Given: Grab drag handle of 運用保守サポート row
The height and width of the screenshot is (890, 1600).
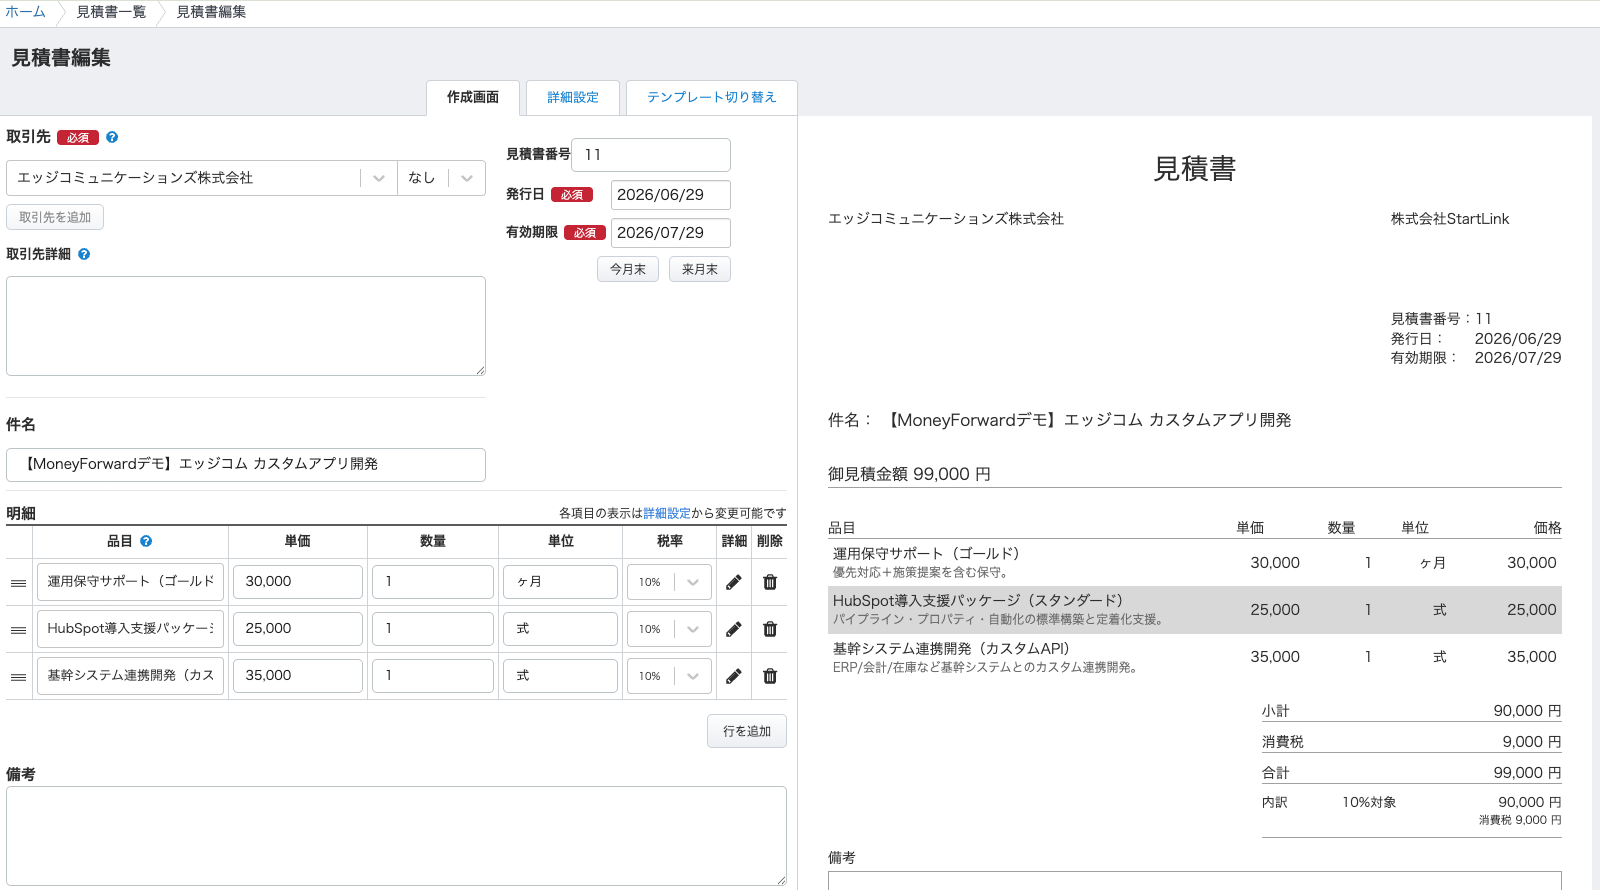Looking at the screenshot, I should (18, 583).
